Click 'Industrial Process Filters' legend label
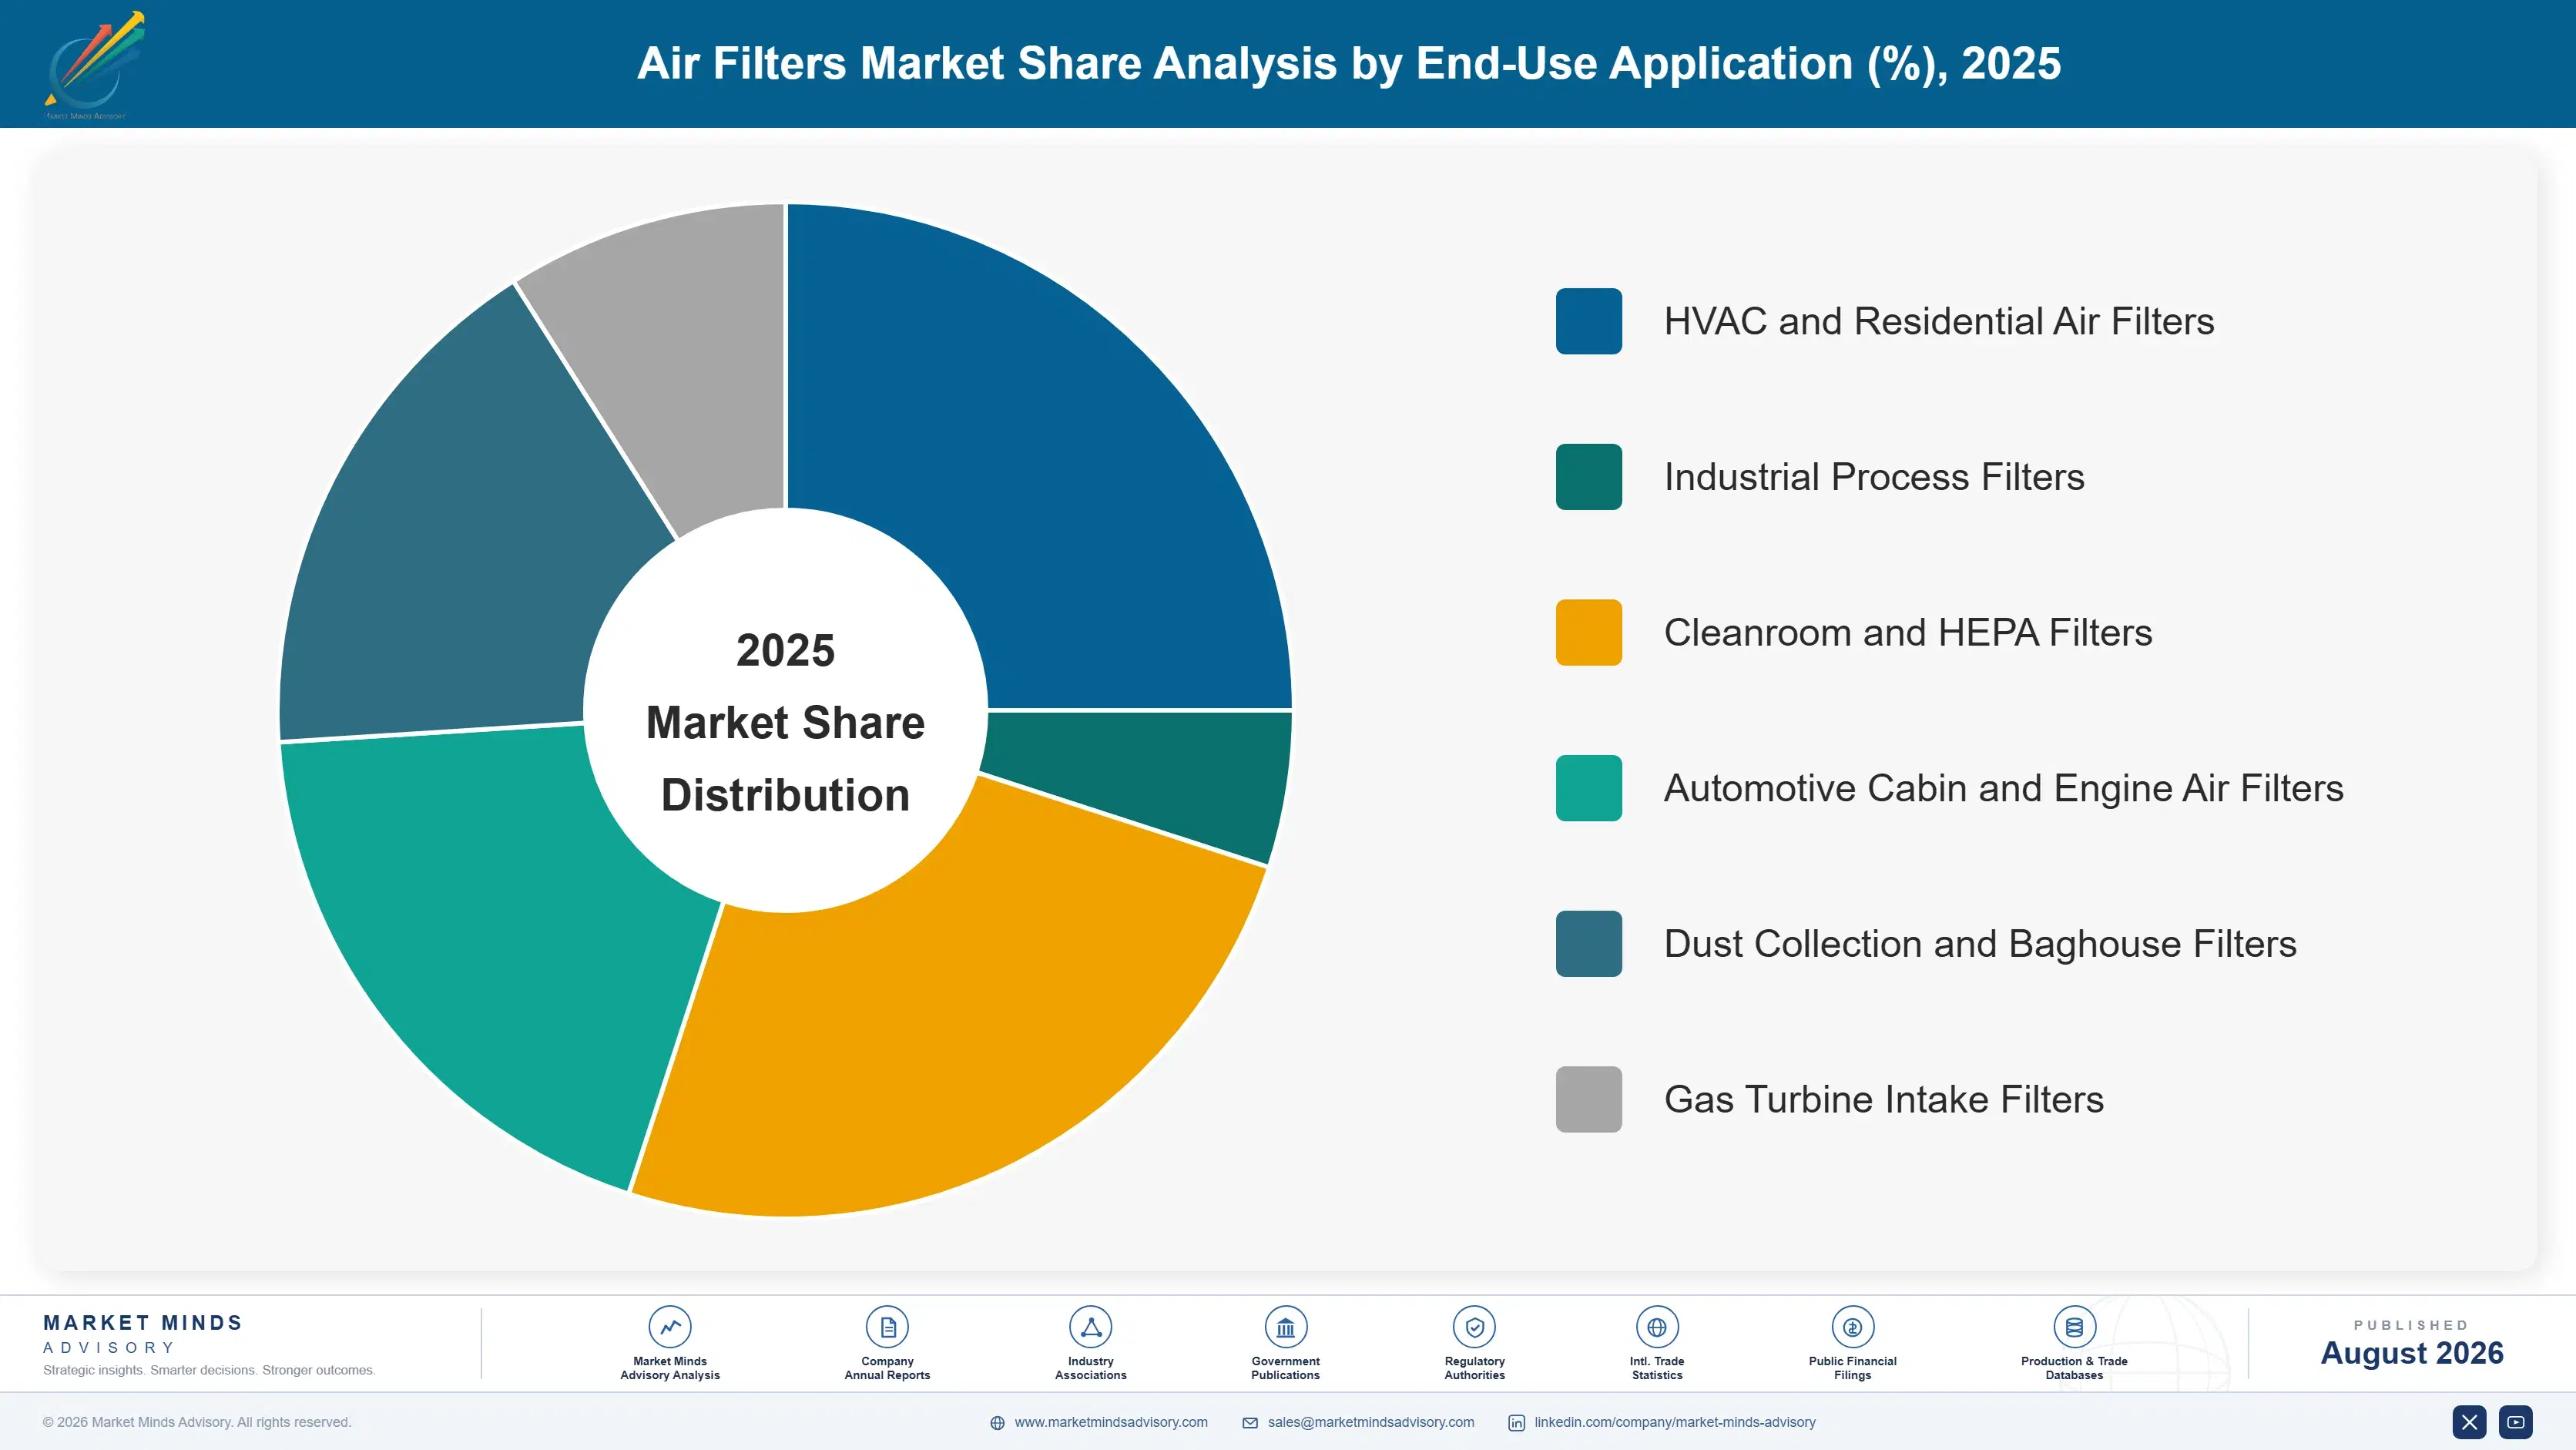2576x1450 pixels. pos(1874,477)
